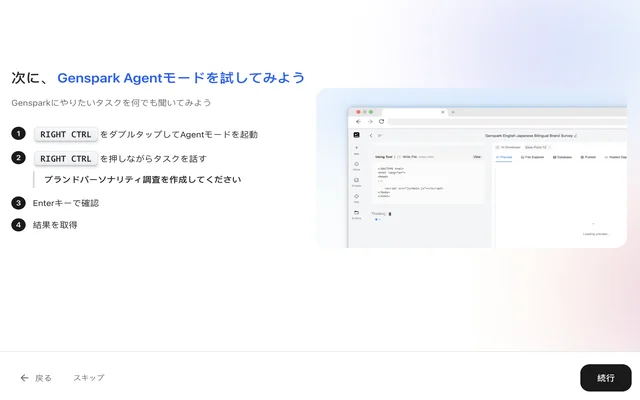The height and width of the screenshot is (400, 640).
Task: Click the AI Developer label in preview
Action: coord(508,147)
